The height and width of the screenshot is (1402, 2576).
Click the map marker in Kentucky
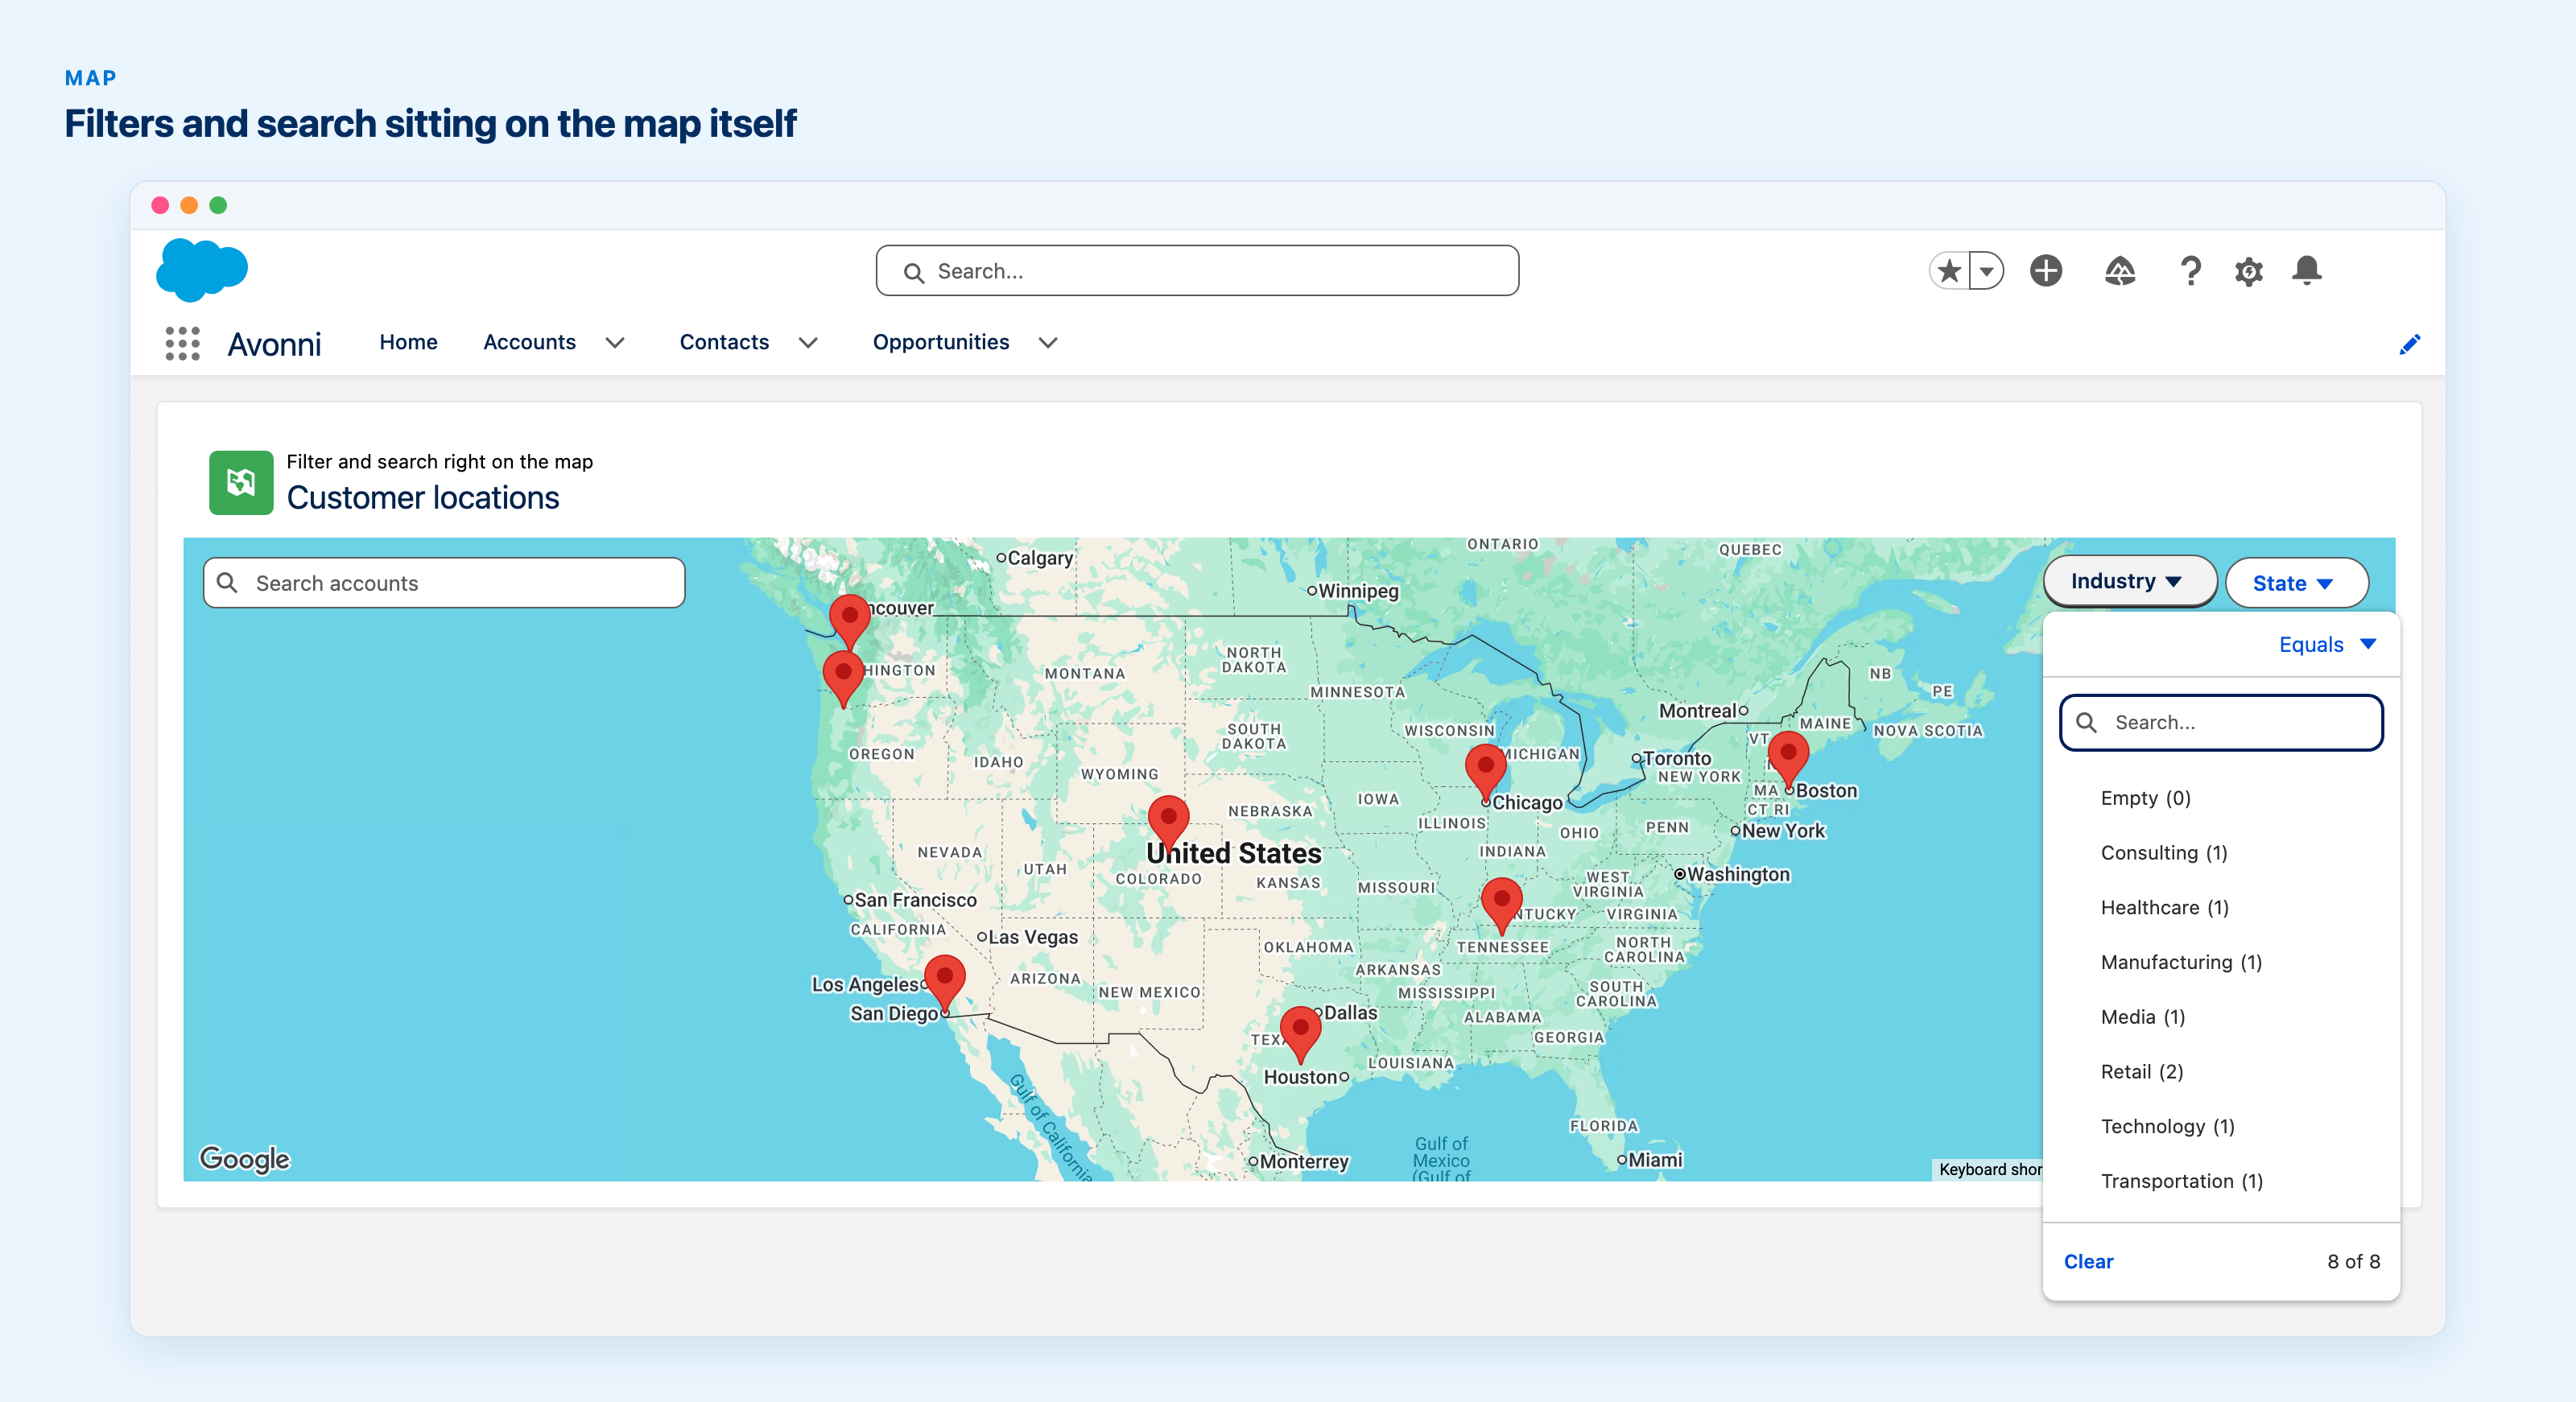(x=1501, y=905)
